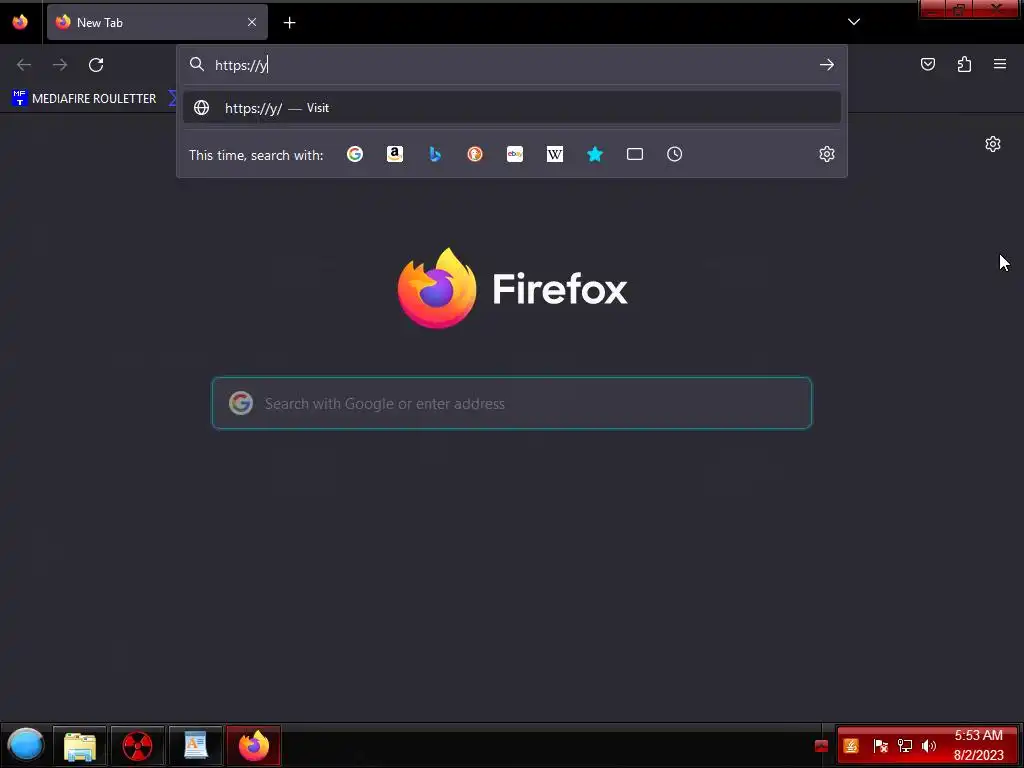Search this time with eBay
This screenshot has width=1024, height=768.
515,154
